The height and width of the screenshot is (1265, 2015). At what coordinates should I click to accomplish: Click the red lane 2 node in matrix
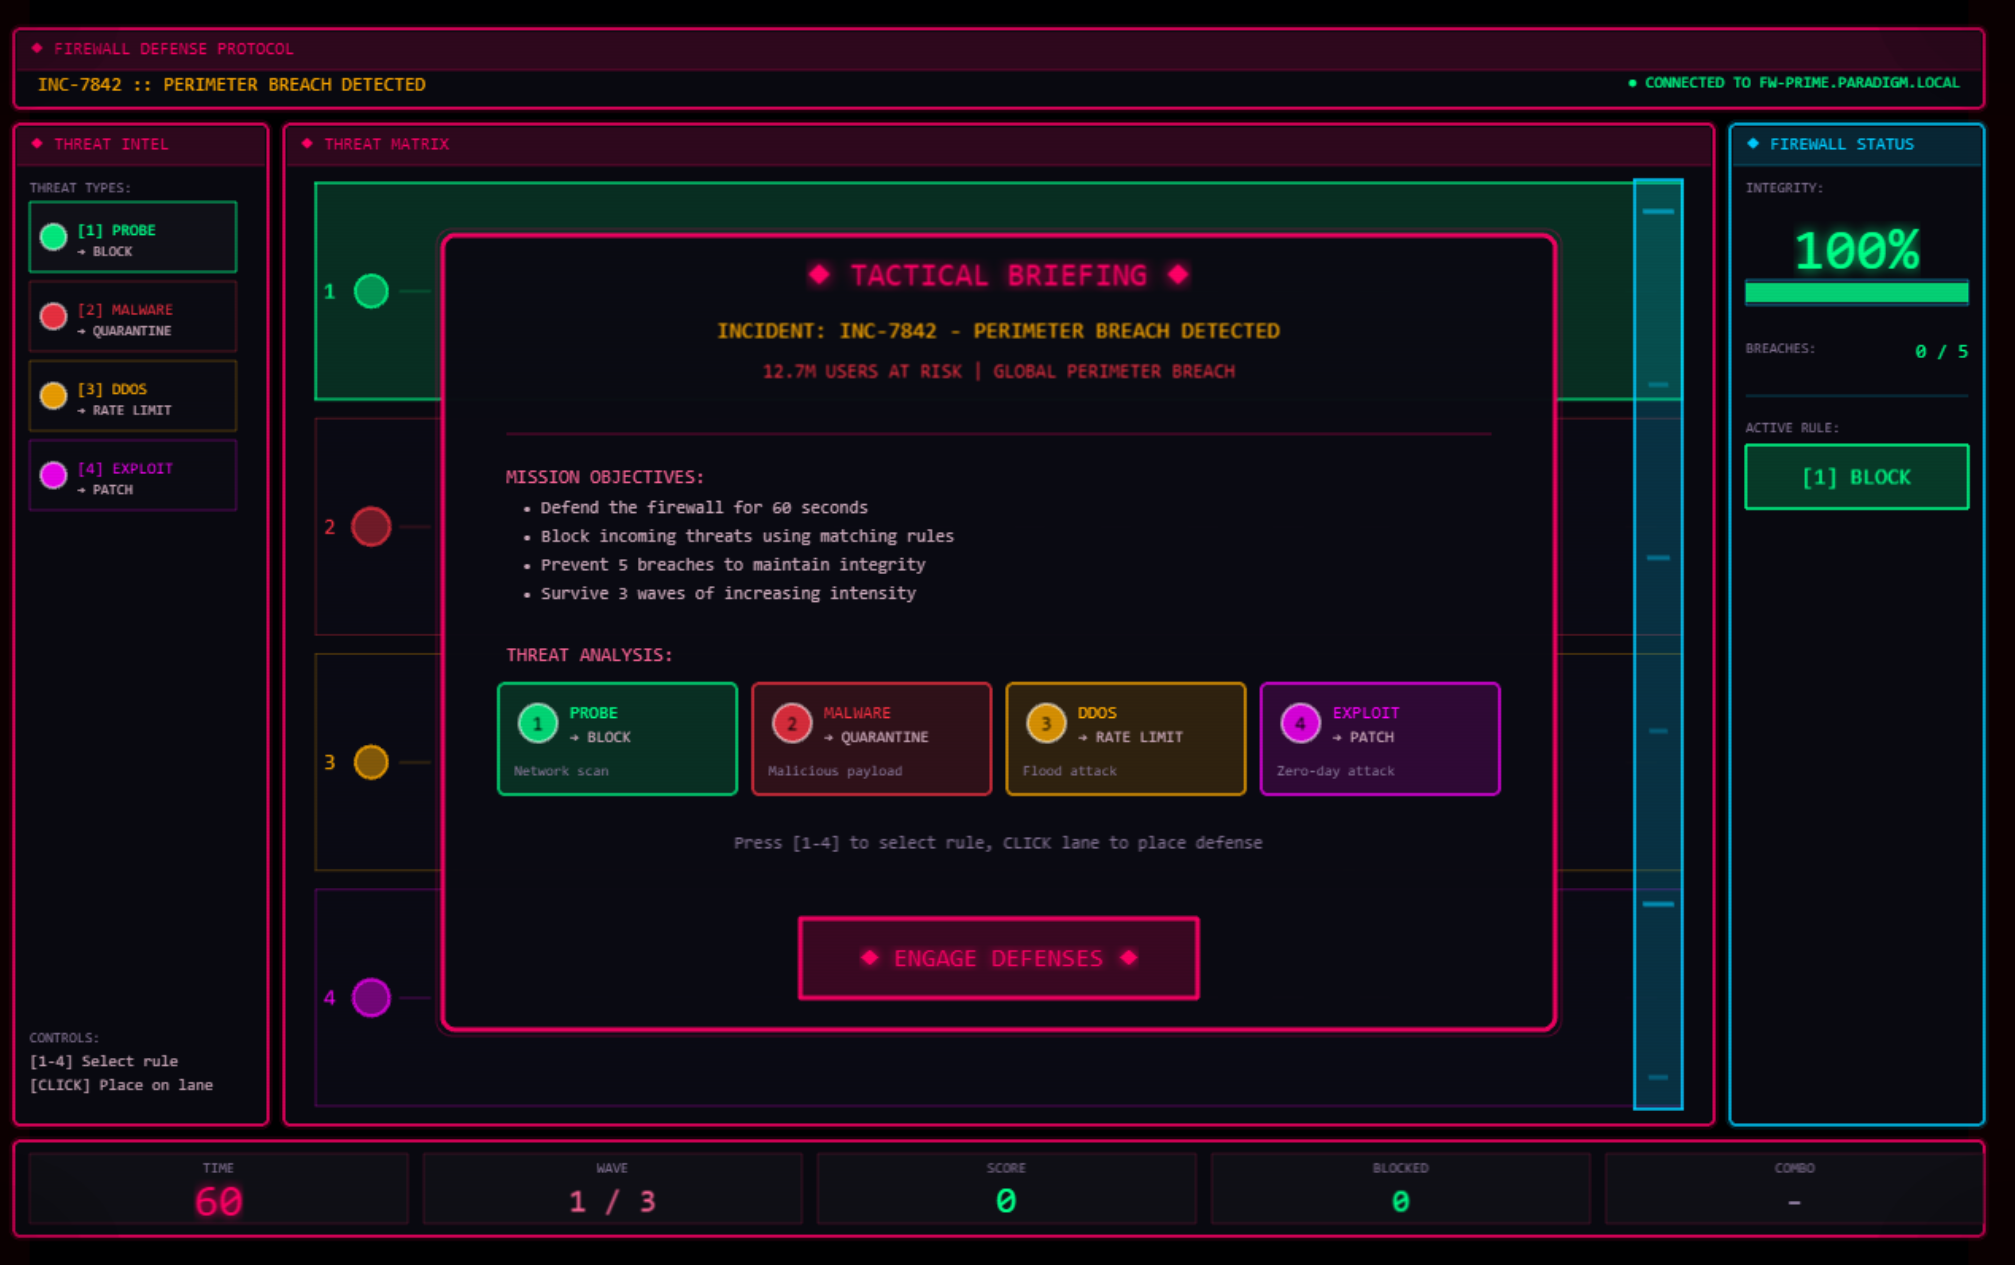(x=371, y=527)
